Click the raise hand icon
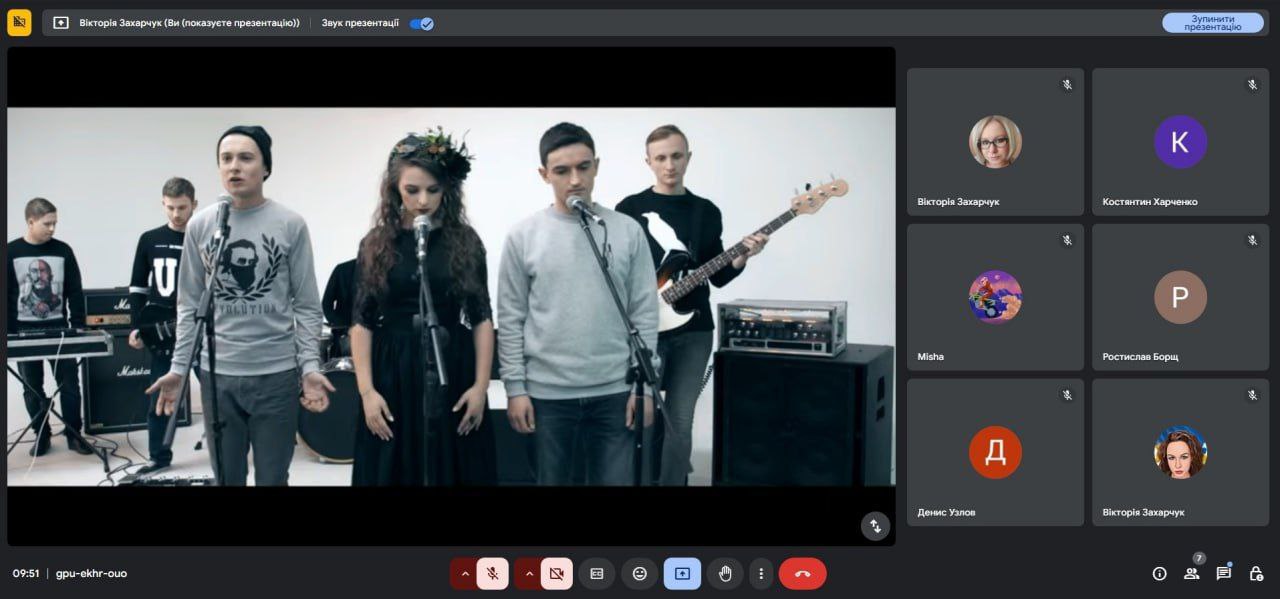 pyautogui.click(x=725, y=574)
